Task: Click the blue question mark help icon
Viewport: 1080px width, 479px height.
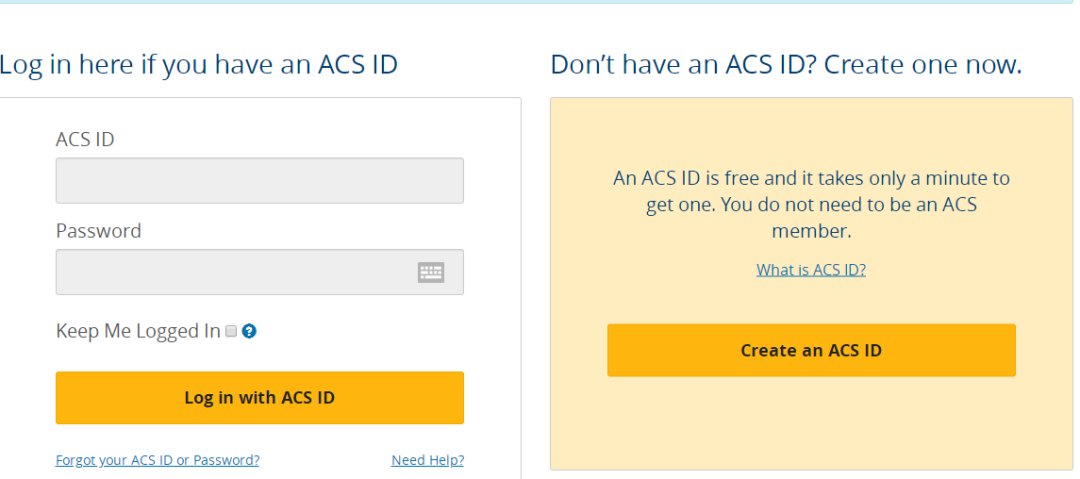Action: click(250, 331)
